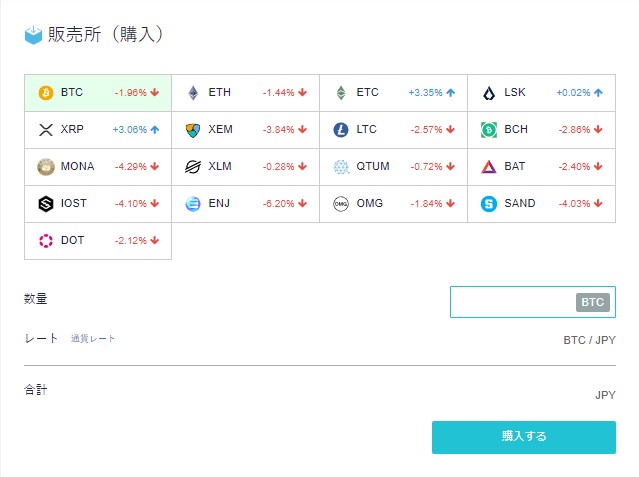The image size is (639, 477).
Task: Choose the NEM XEM shield icon
Action: (193, 130)
